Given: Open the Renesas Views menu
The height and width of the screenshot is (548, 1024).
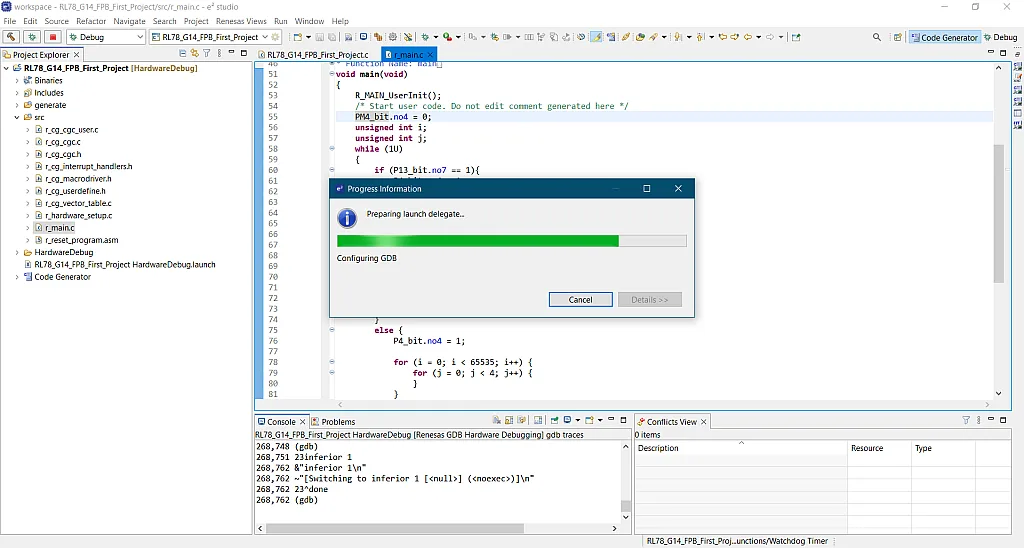Looking at the screenshot, I should pyautogui.click(x=241, y=21).
